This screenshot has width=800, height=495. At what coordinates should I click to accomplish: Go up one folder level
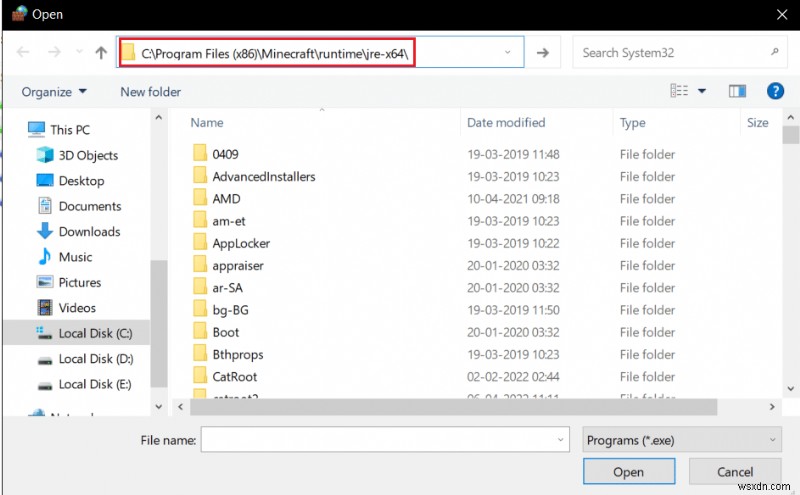[x=101, y=52]
